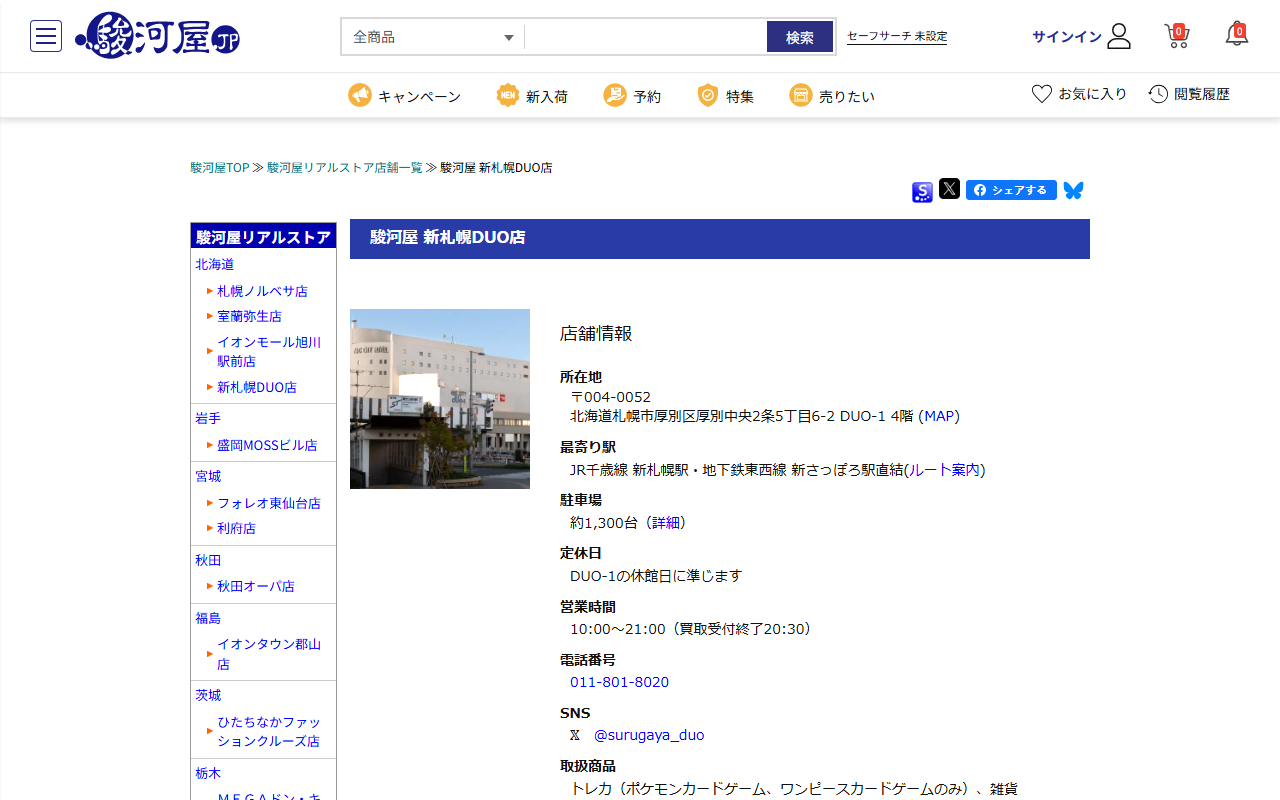Open the キャンペーン menu item

(x=419, y=97)
